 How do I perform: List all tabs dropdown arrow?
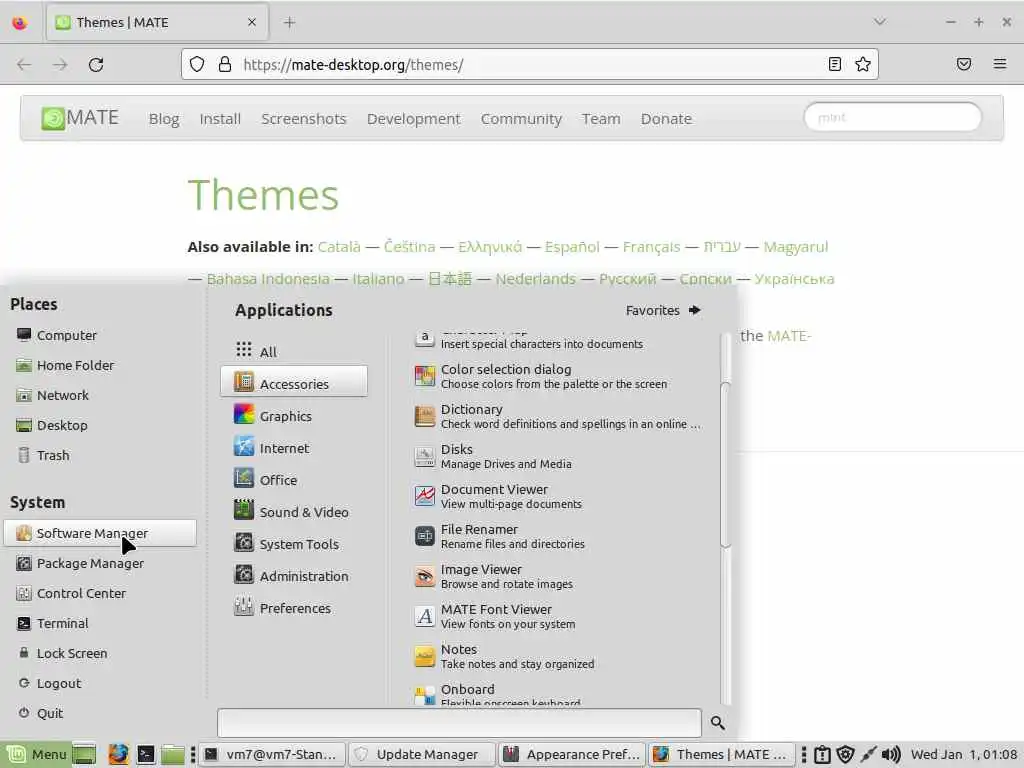point(880,22)
